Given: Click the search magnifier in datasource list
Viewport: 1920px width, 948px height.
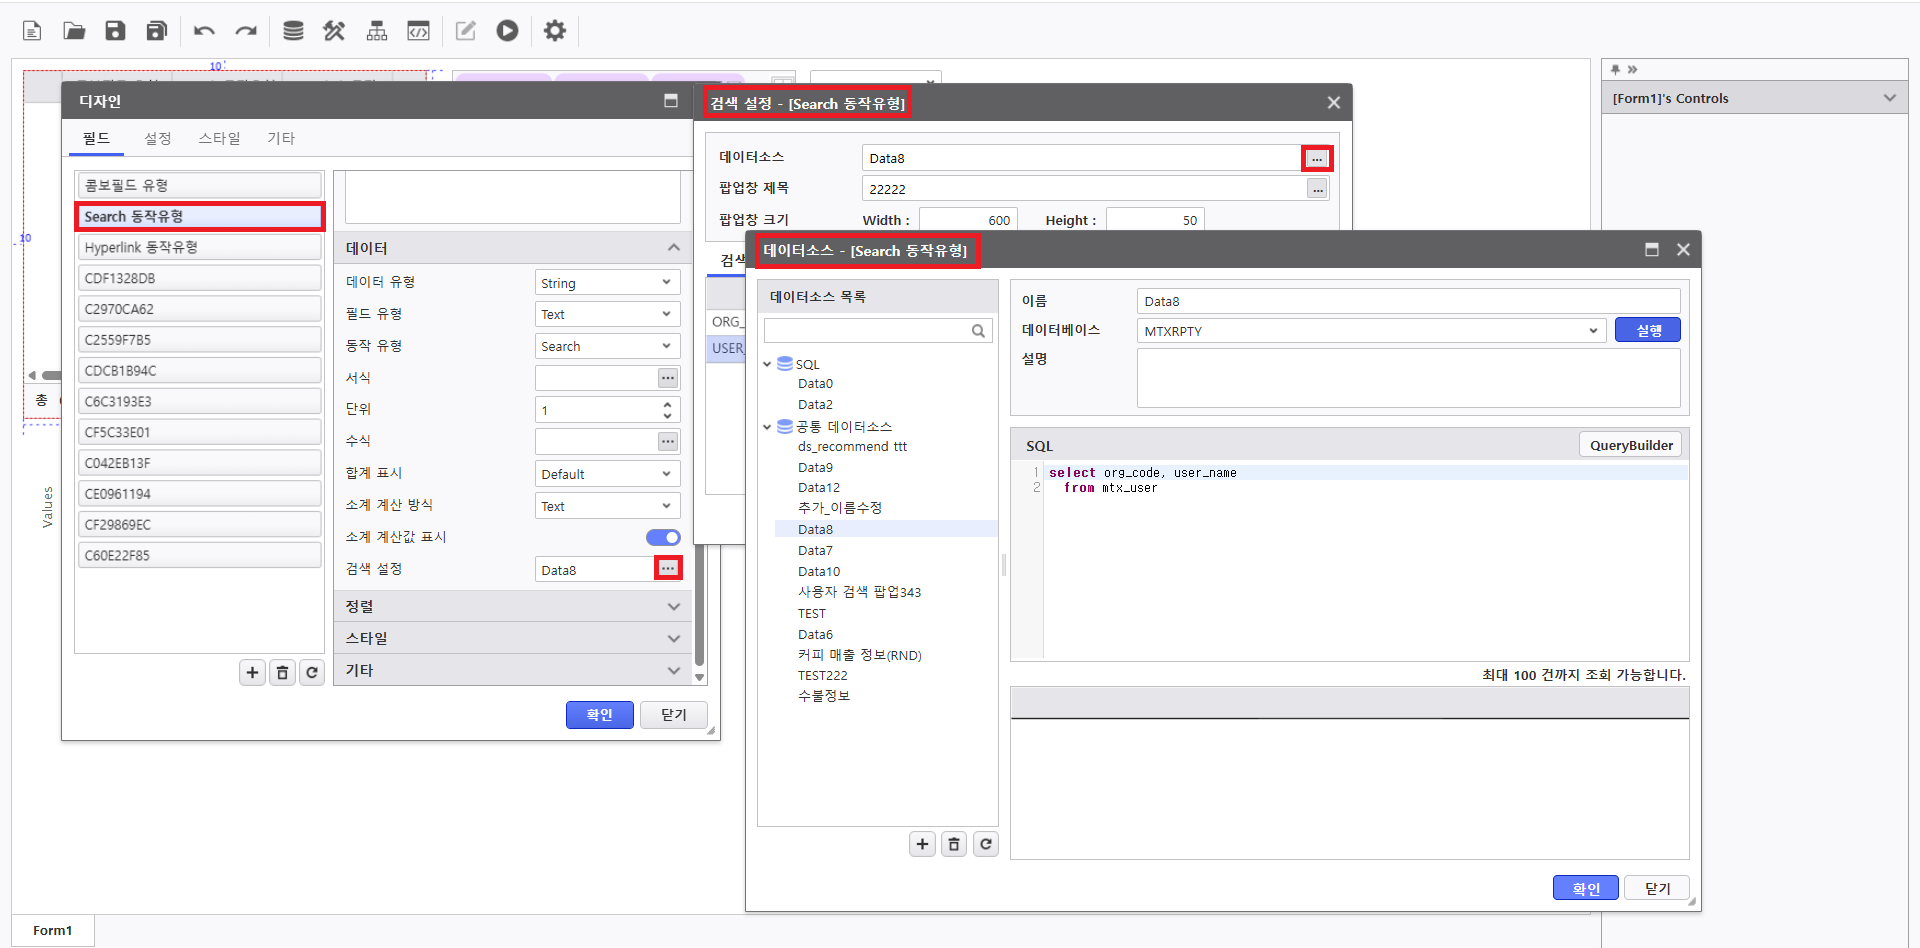Looking at the screenshot, I should tap(978, 331).
